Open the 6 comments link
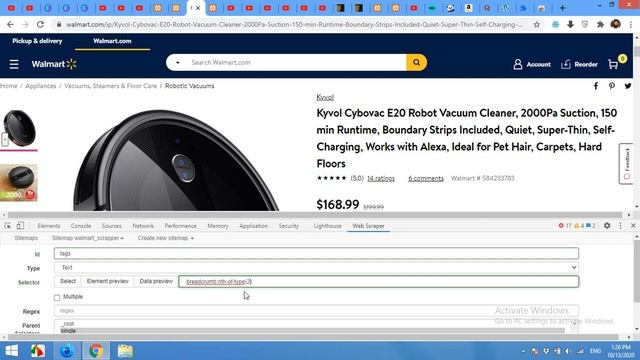The image size is (640, 360). coord(426,178)
